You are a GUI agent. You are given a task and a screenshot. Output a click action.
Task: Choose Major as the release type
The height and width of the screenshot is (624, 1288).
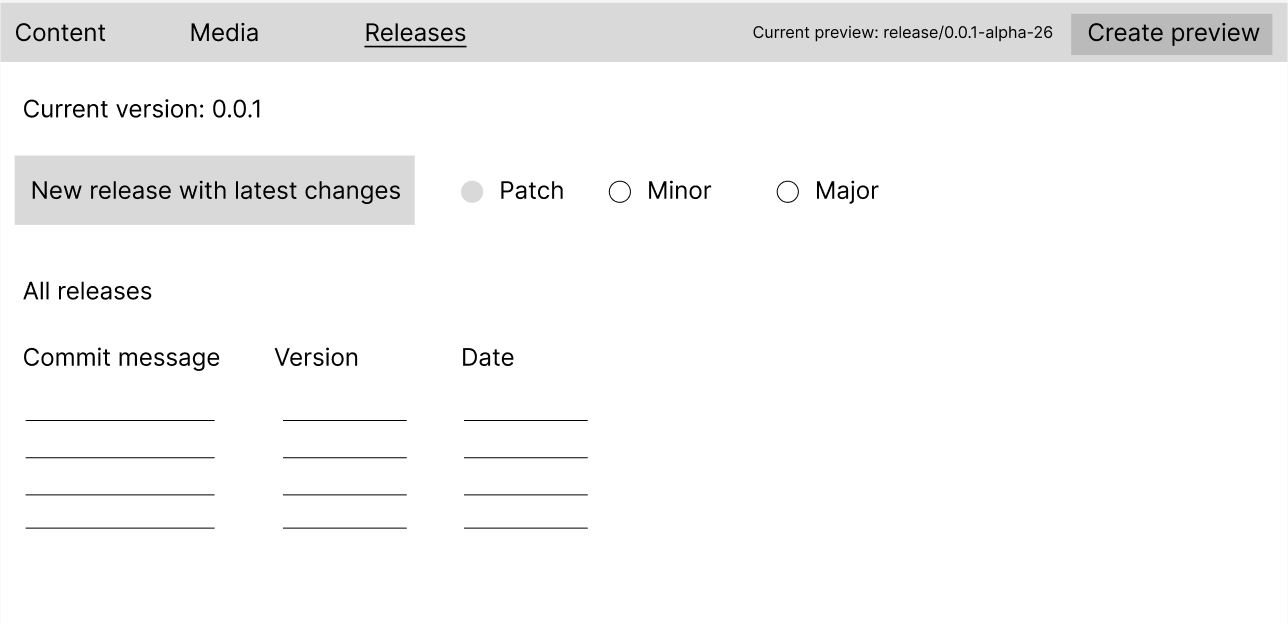coord(789,191)
